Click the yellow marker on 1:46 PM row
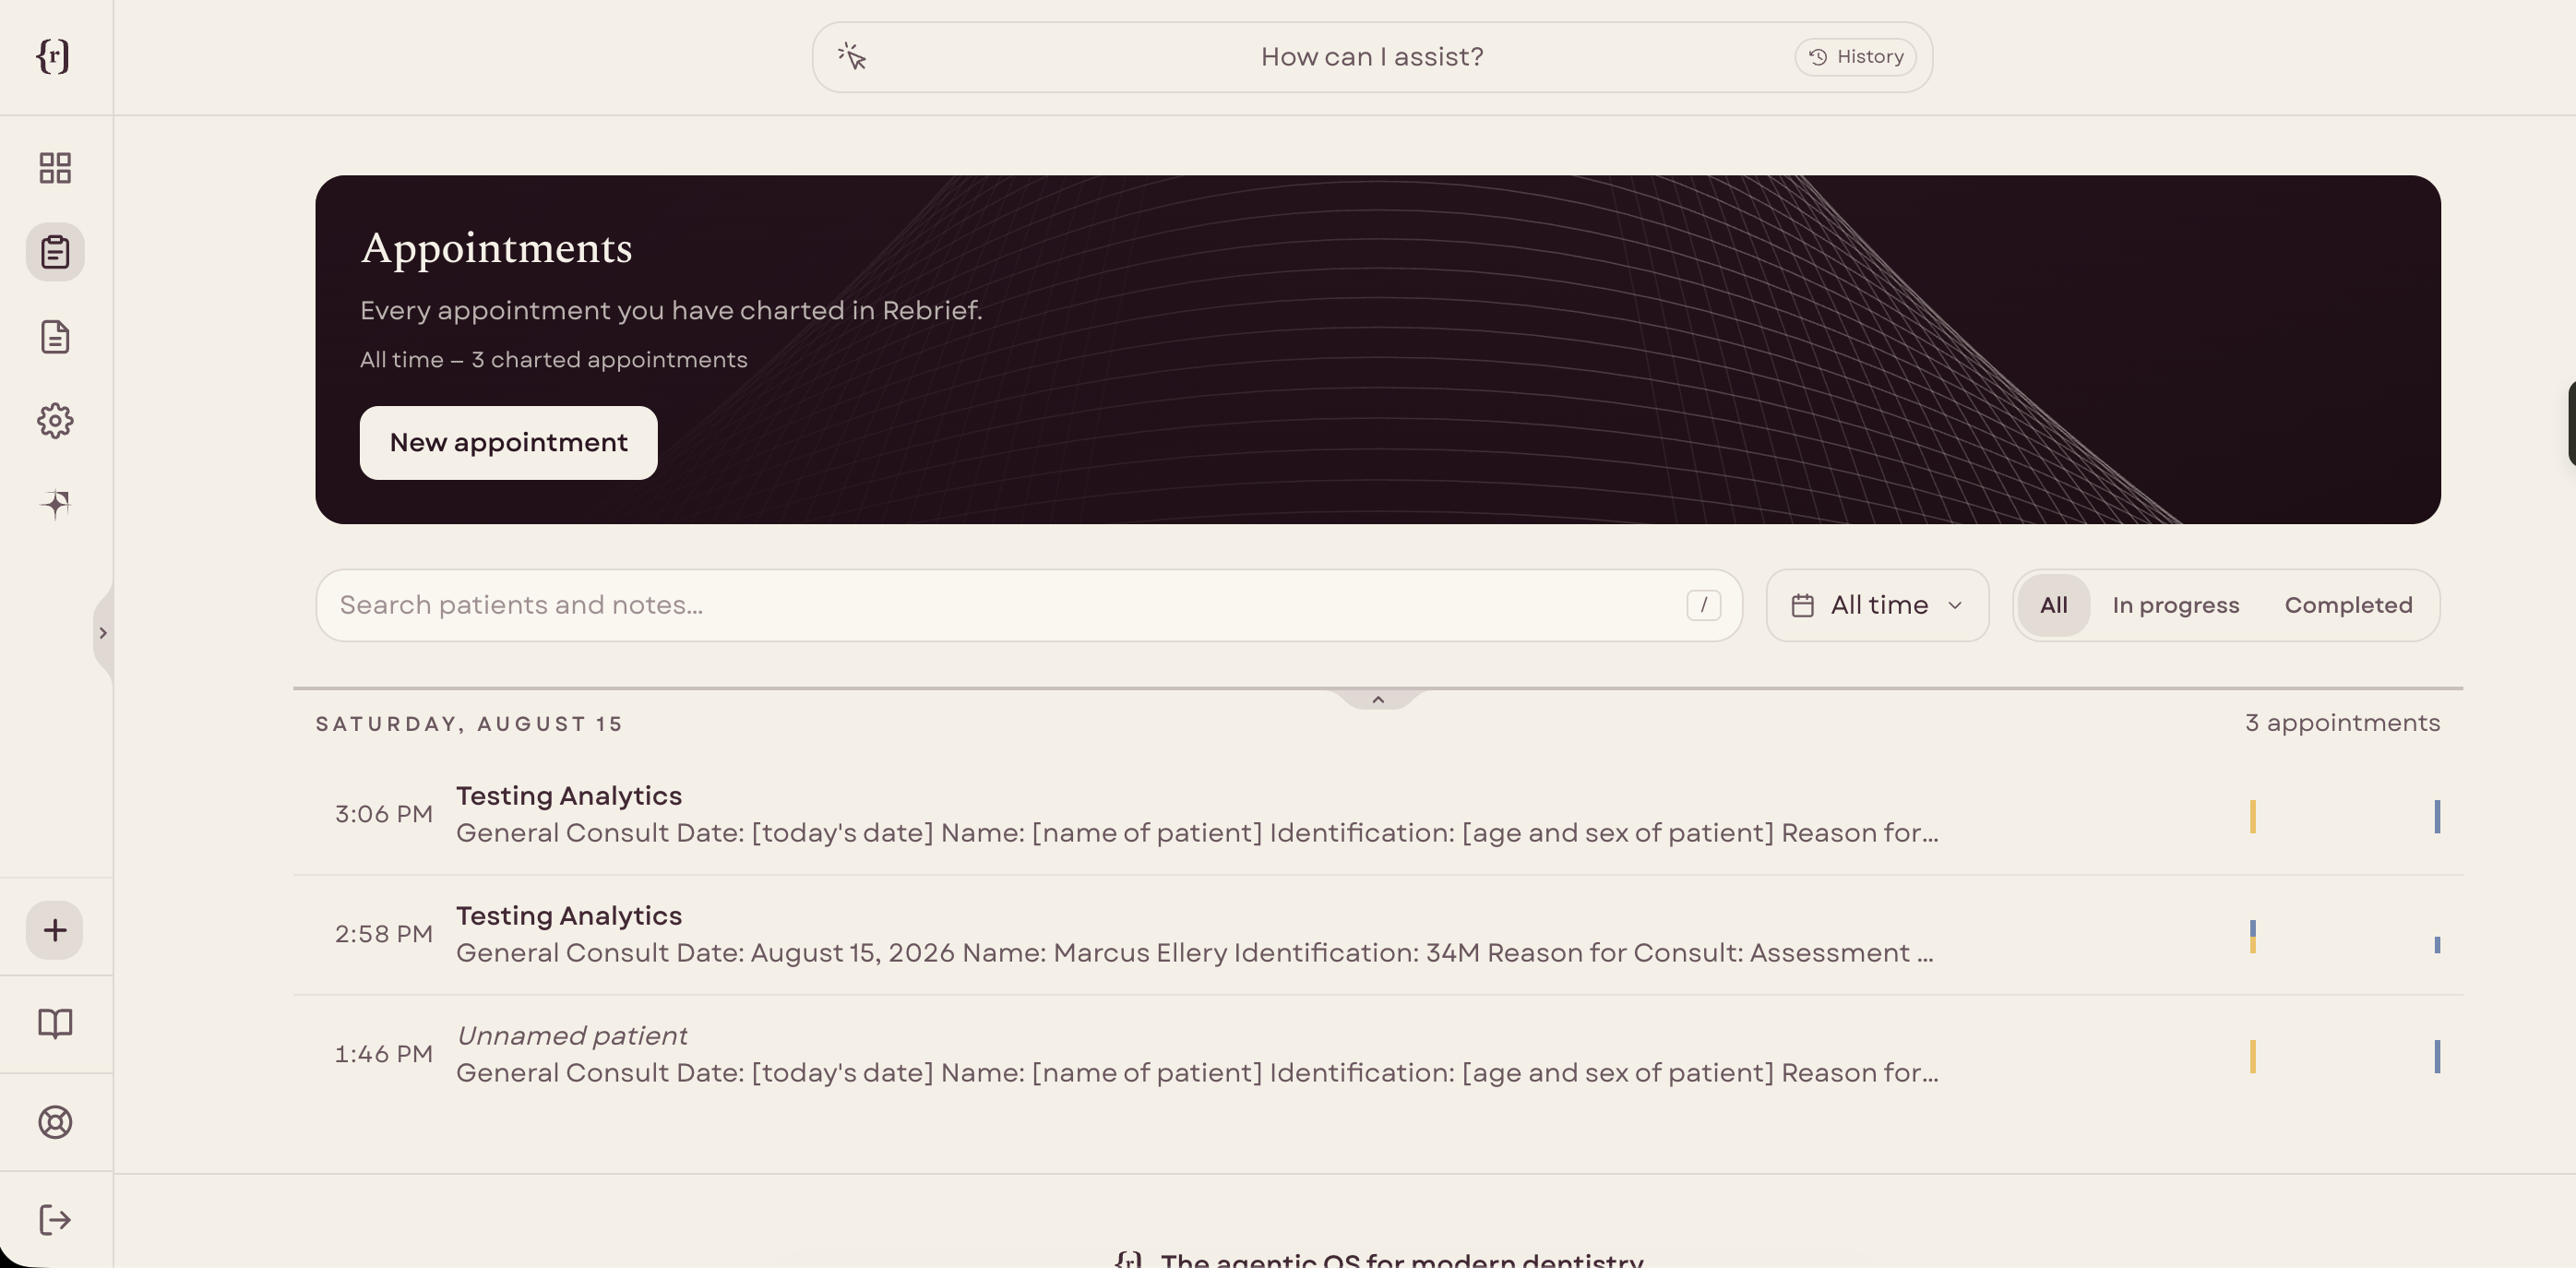The image size is (2576, 1268). [x=2253, y=1056]
